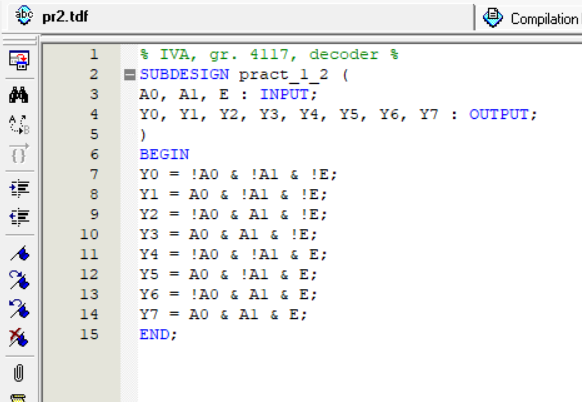
Task: Click the line 'Y7 = A0 & A1 & E;'
Action: point(223,315)
